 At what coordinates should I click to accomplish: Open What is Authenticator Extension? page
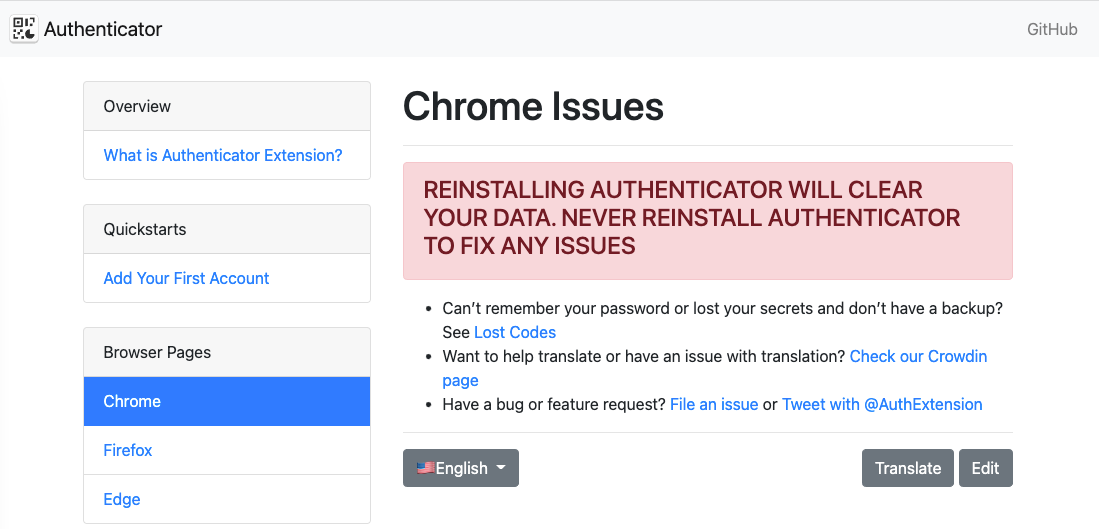coord(223,156)
